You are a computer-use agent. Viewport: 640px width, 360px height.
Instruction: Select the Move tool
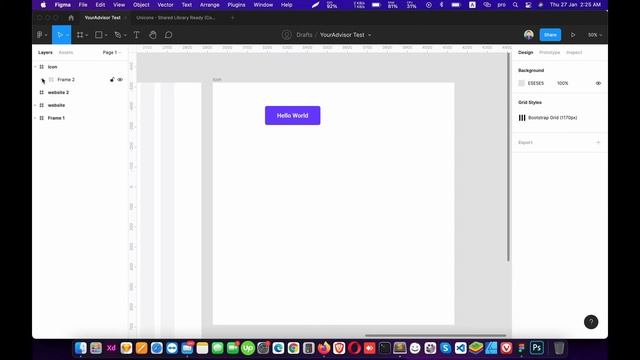60,35
